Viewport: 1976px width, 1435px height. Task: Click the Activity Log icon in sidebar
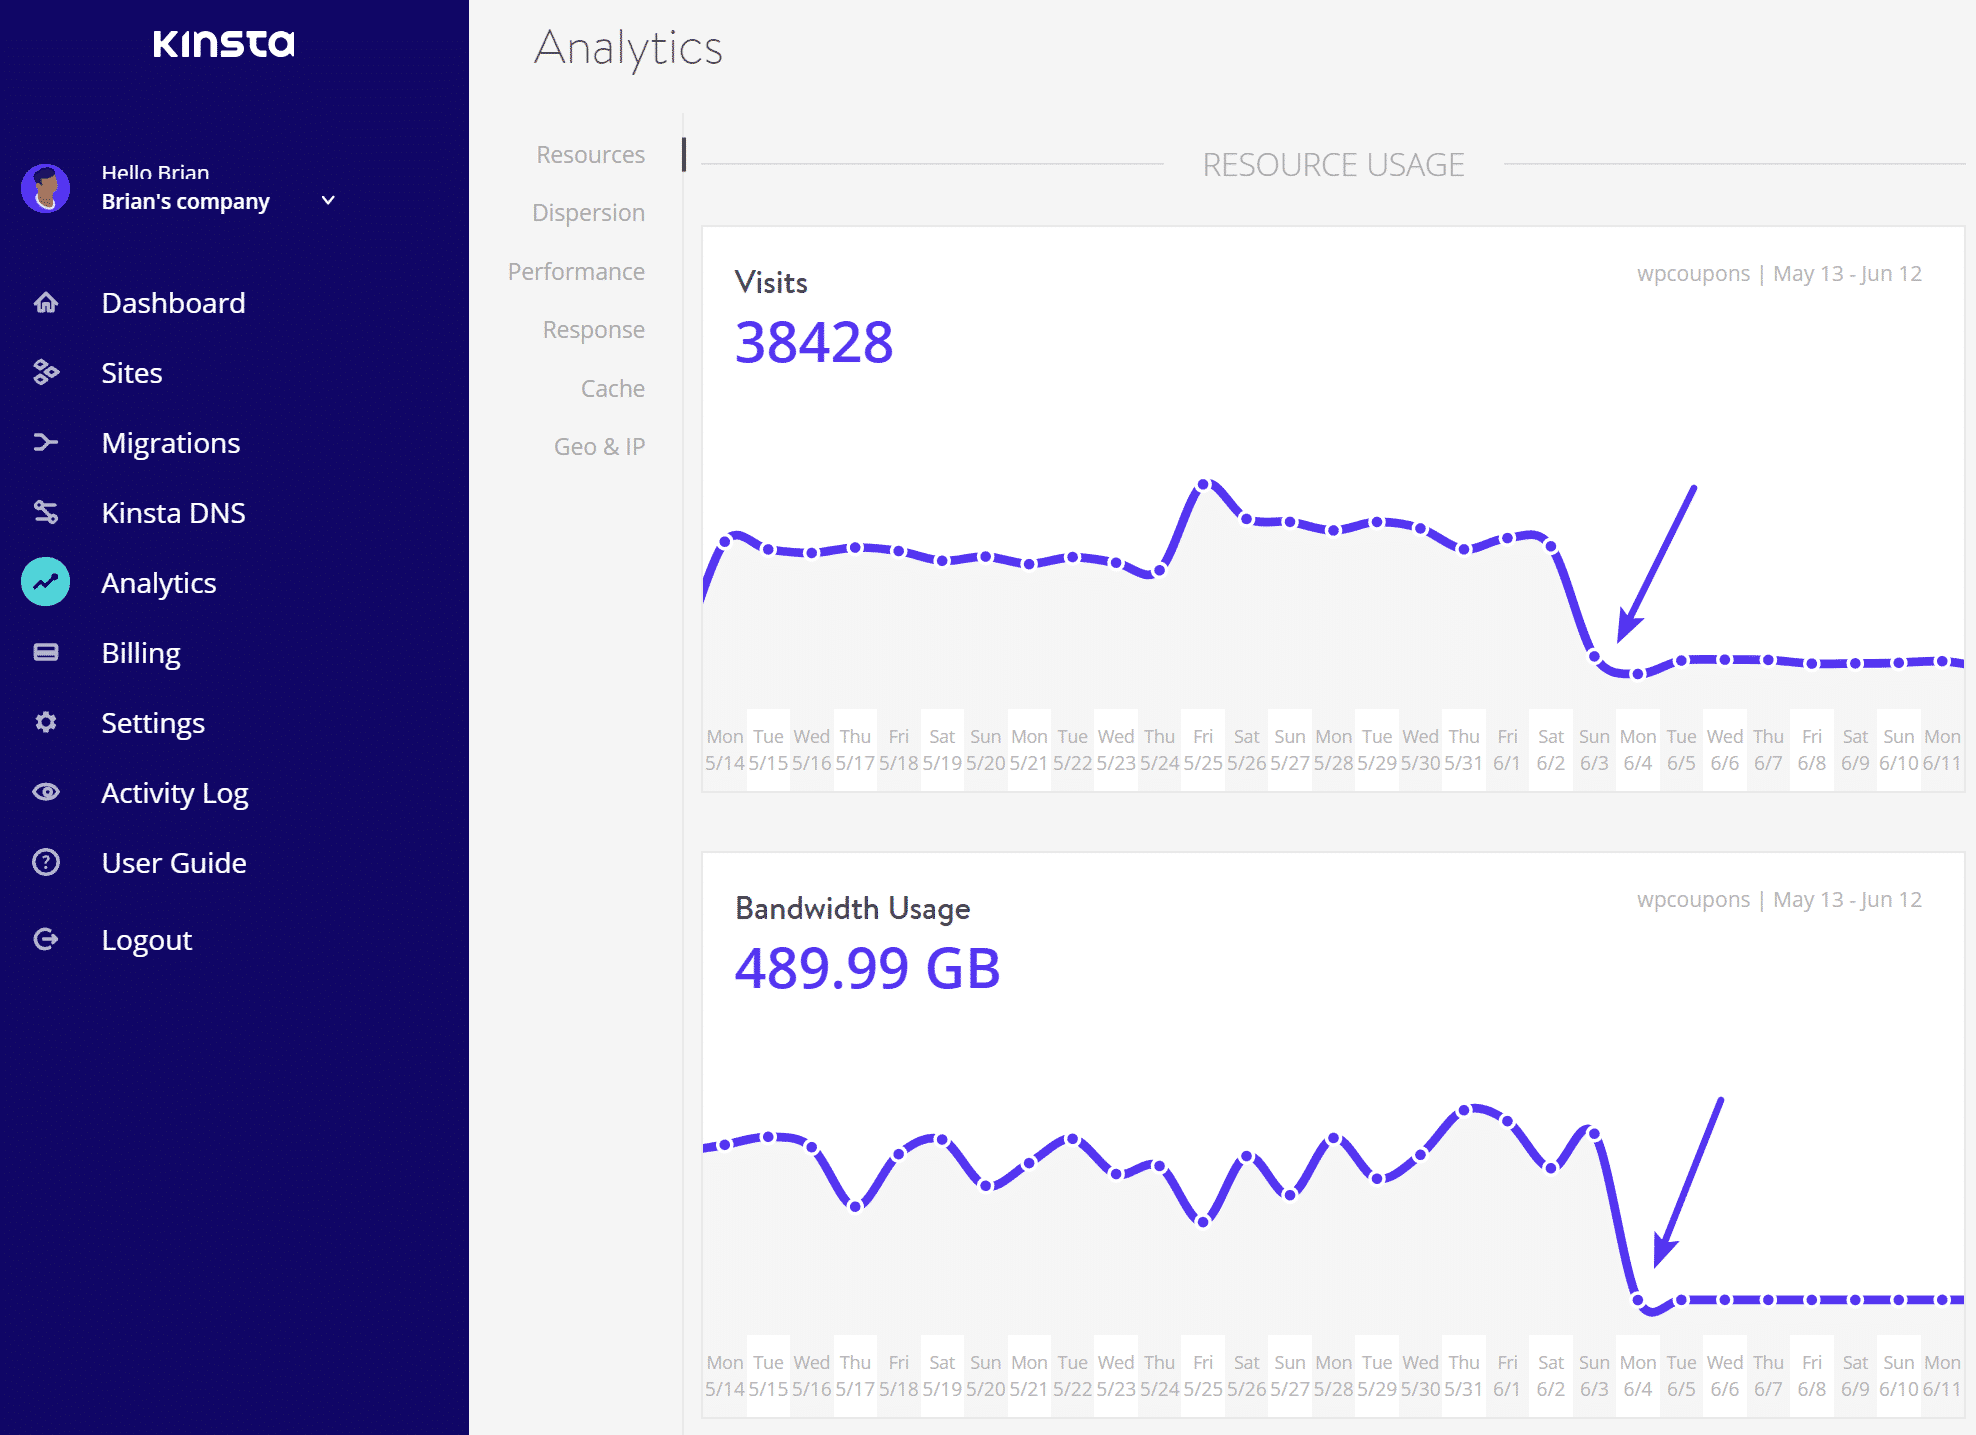coord(46,792)
